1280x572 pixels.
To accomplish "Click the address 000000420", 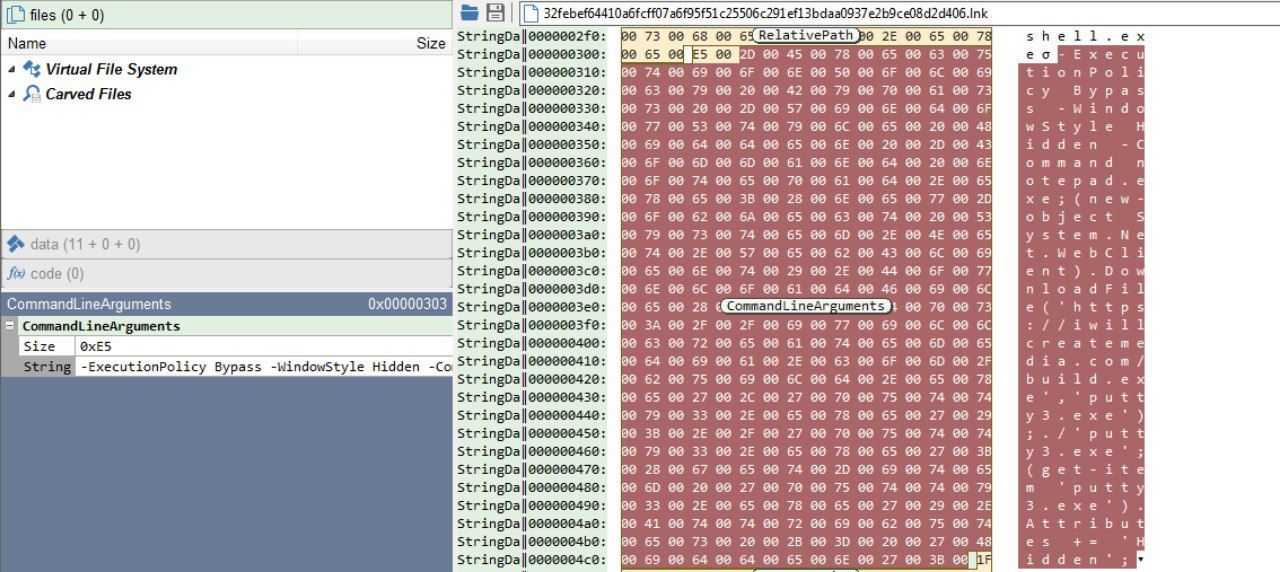I will pos(567,378).
